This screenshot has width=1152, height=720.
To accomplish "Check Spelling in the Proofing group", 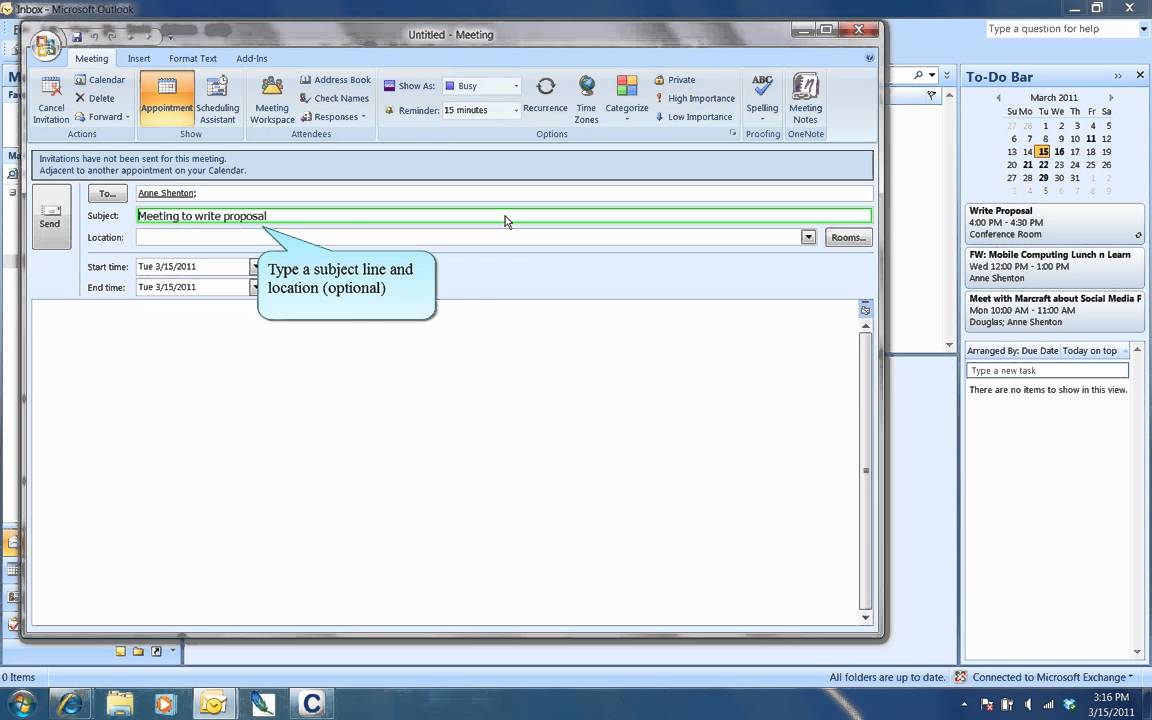I will click(x=763, y=97).
